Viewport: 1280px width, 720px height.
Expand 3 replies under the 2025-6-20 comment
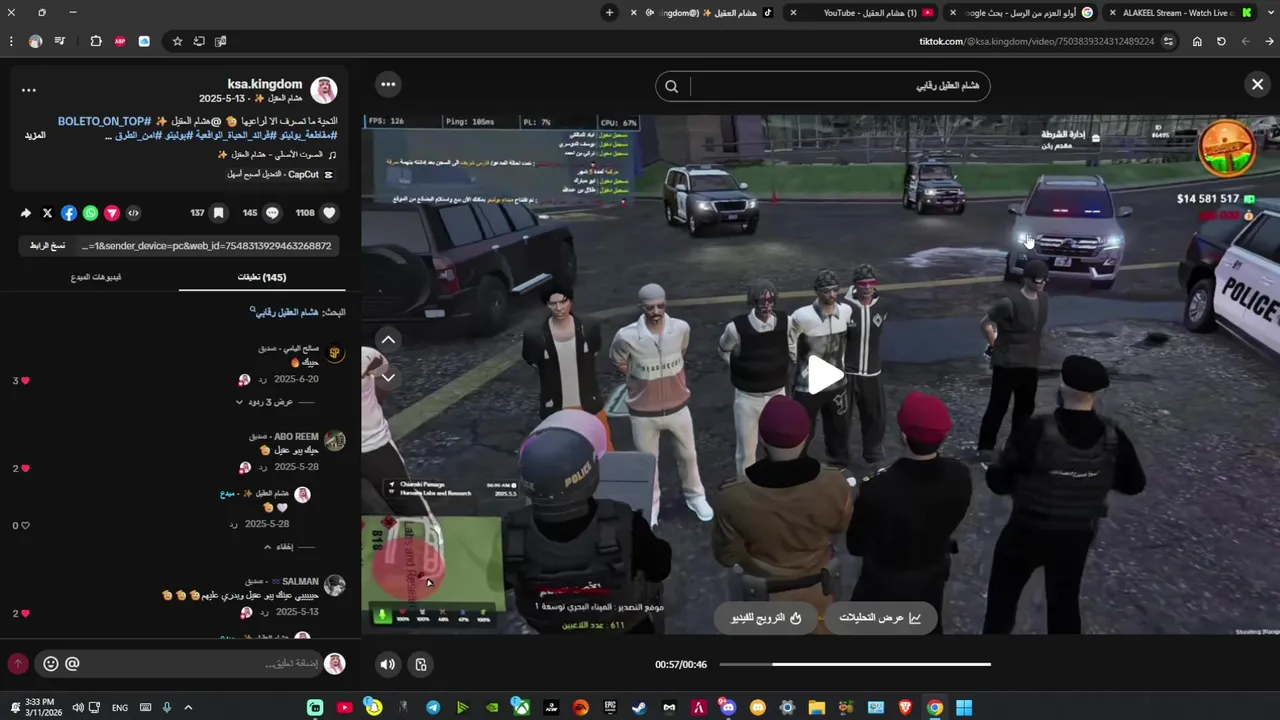coord(269,402)
